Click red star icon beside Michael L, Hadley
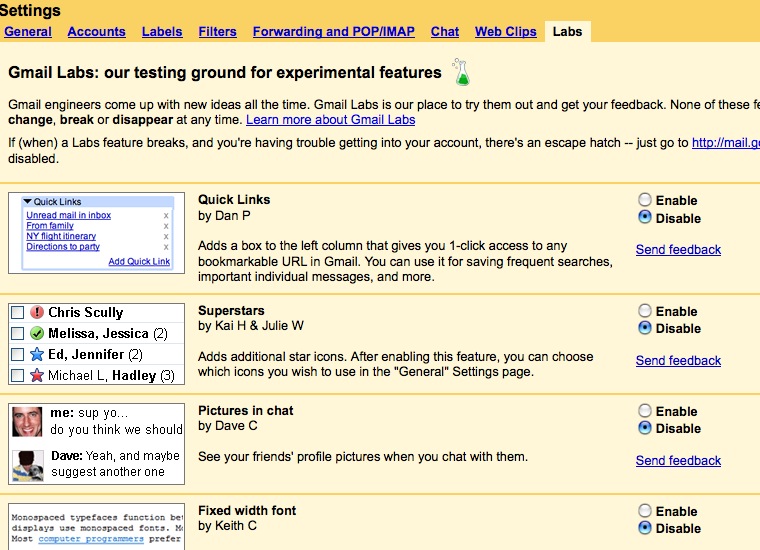The height and width of the screenshot is (550, 760). (x=37, y=375)
